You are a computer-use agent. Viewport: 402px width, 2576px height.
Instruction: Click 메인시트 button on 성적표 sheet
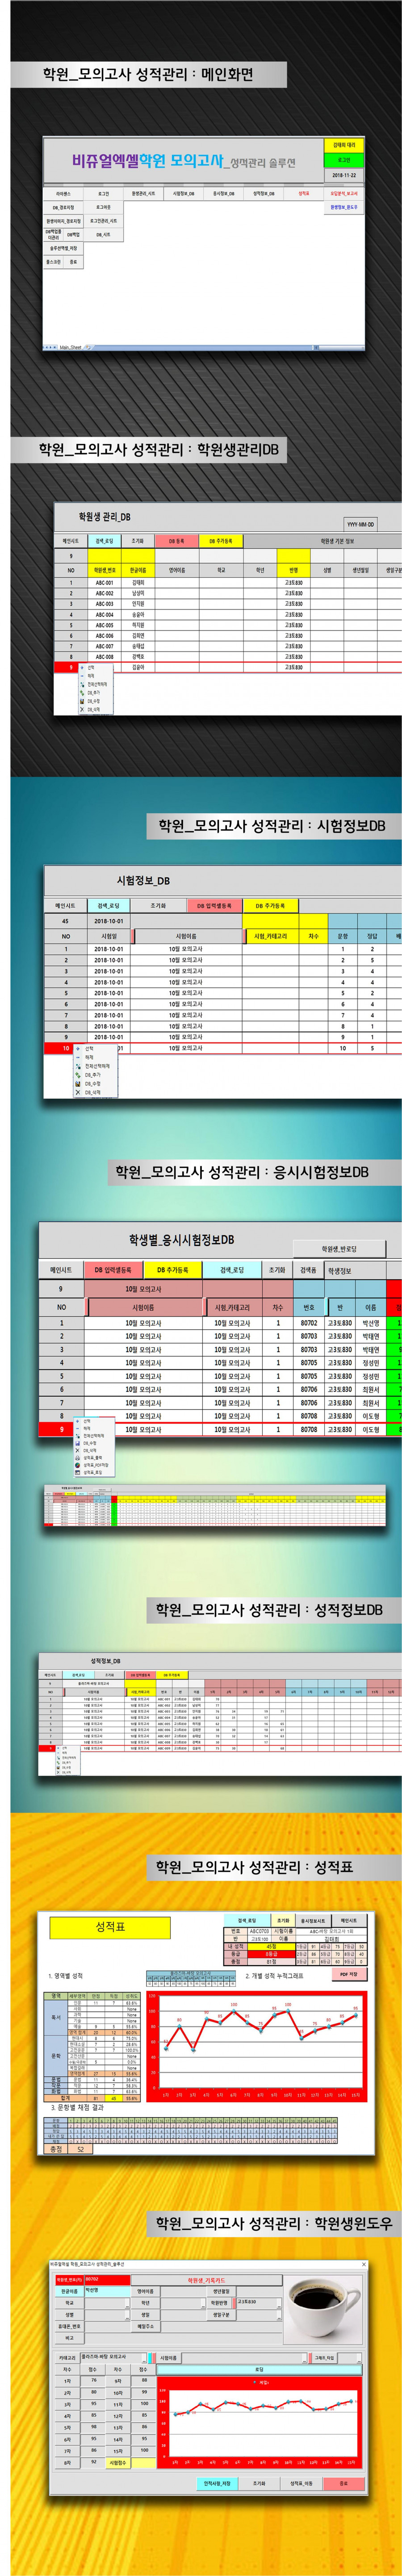tap(348, 1921)
